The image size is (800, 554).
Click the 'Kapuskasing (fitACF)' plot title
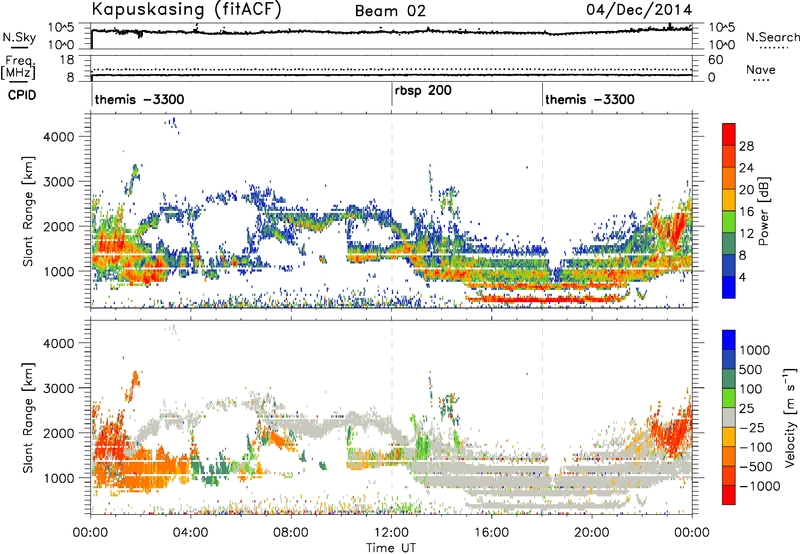click(186, 10)
